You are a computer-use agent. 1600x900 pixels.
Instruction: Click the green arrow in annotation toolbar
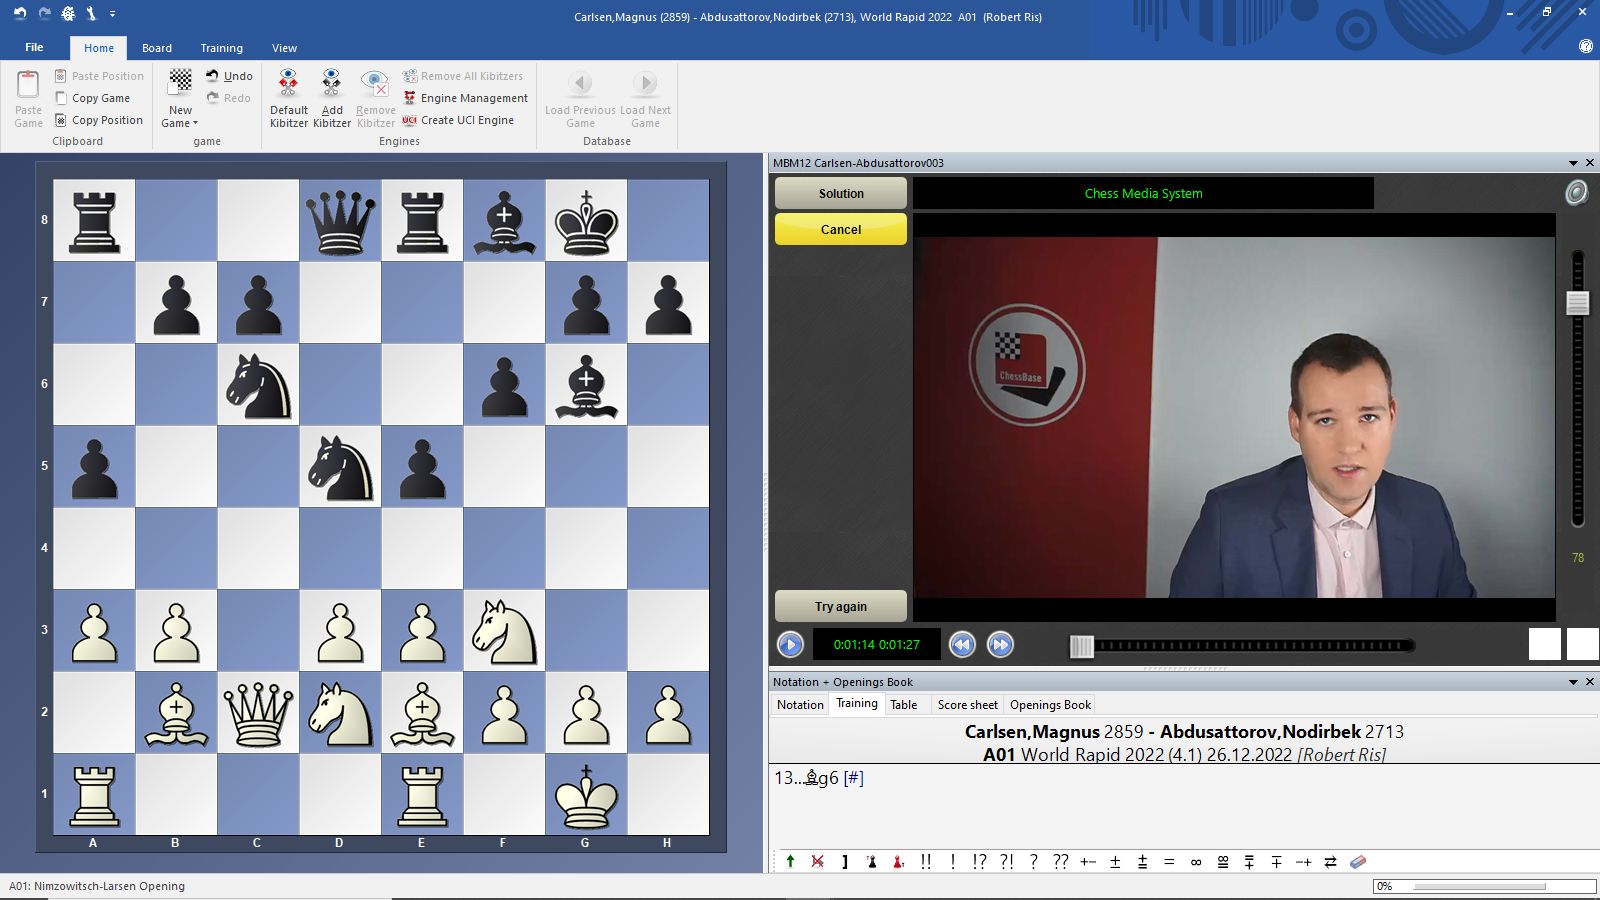point(790,862)
